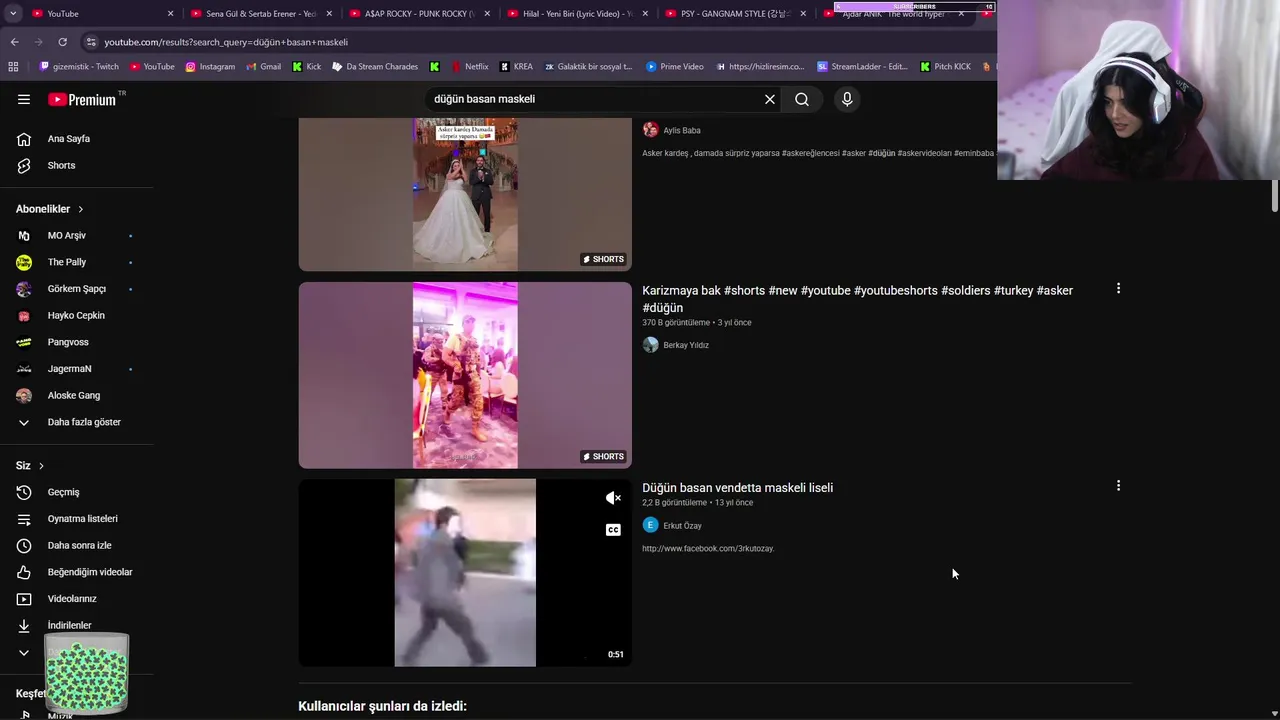The image size is (1280, 720).
Task: Open the YouTube hamburger guide menu
Action: pyautogui.click(x=24, y=99)
